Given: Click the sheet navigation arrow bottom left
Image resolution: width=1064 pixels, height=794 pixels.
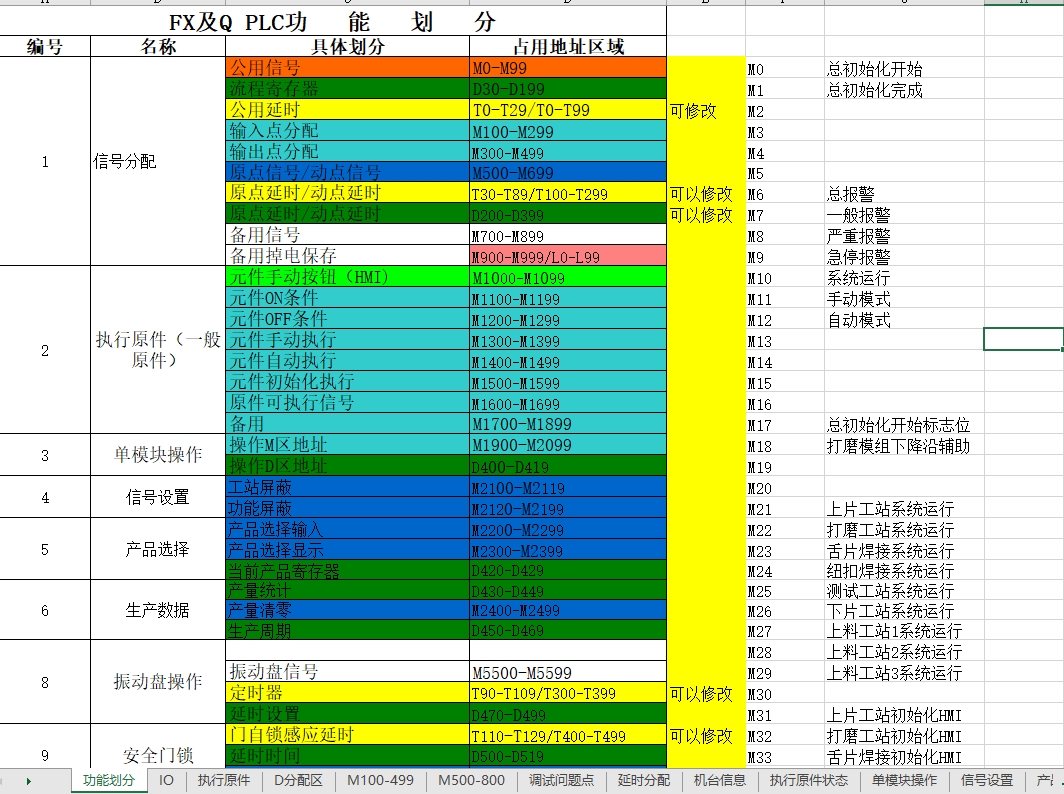Looking at the screenshot, I should click(29, 781).
